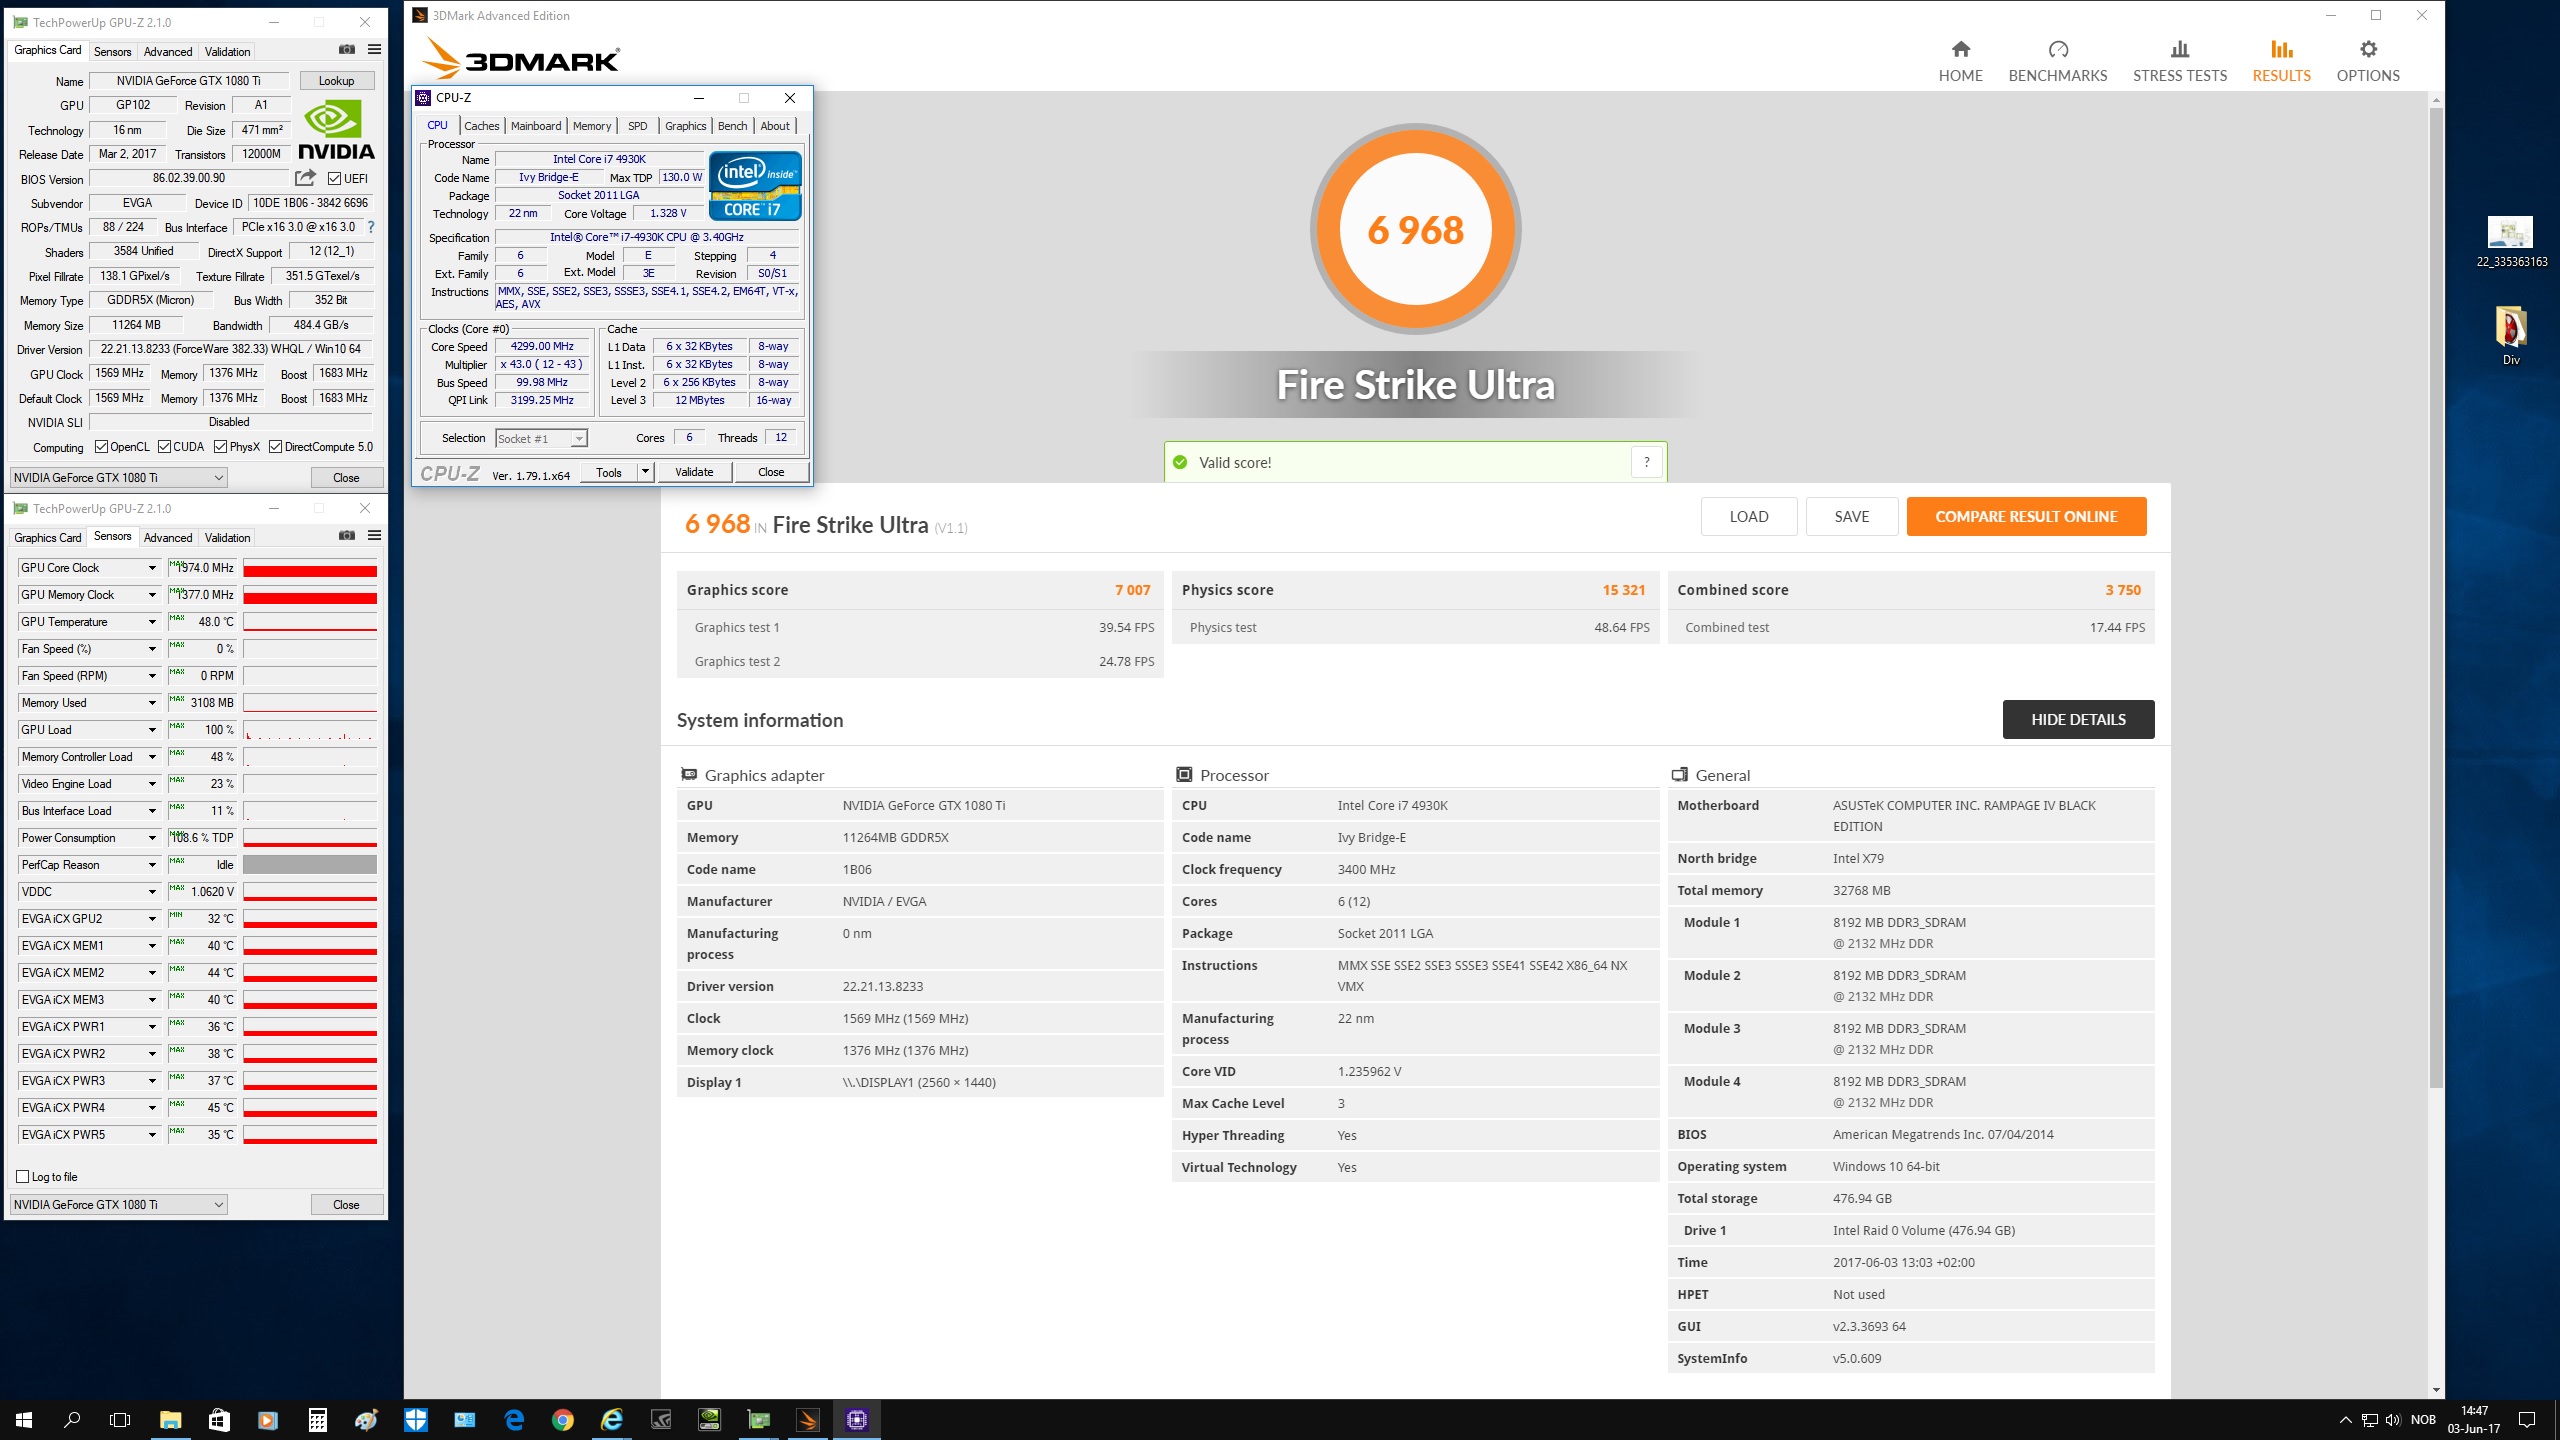
Task: Toggle the UEFI checkbox in GPU-Z
Action: point(335,179)
